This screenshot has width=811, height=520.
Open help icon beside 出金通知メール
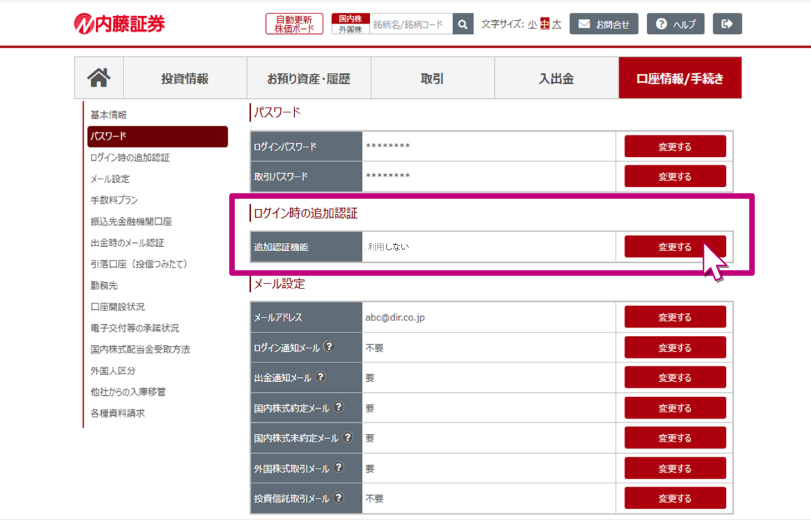(x=320, y=377)
